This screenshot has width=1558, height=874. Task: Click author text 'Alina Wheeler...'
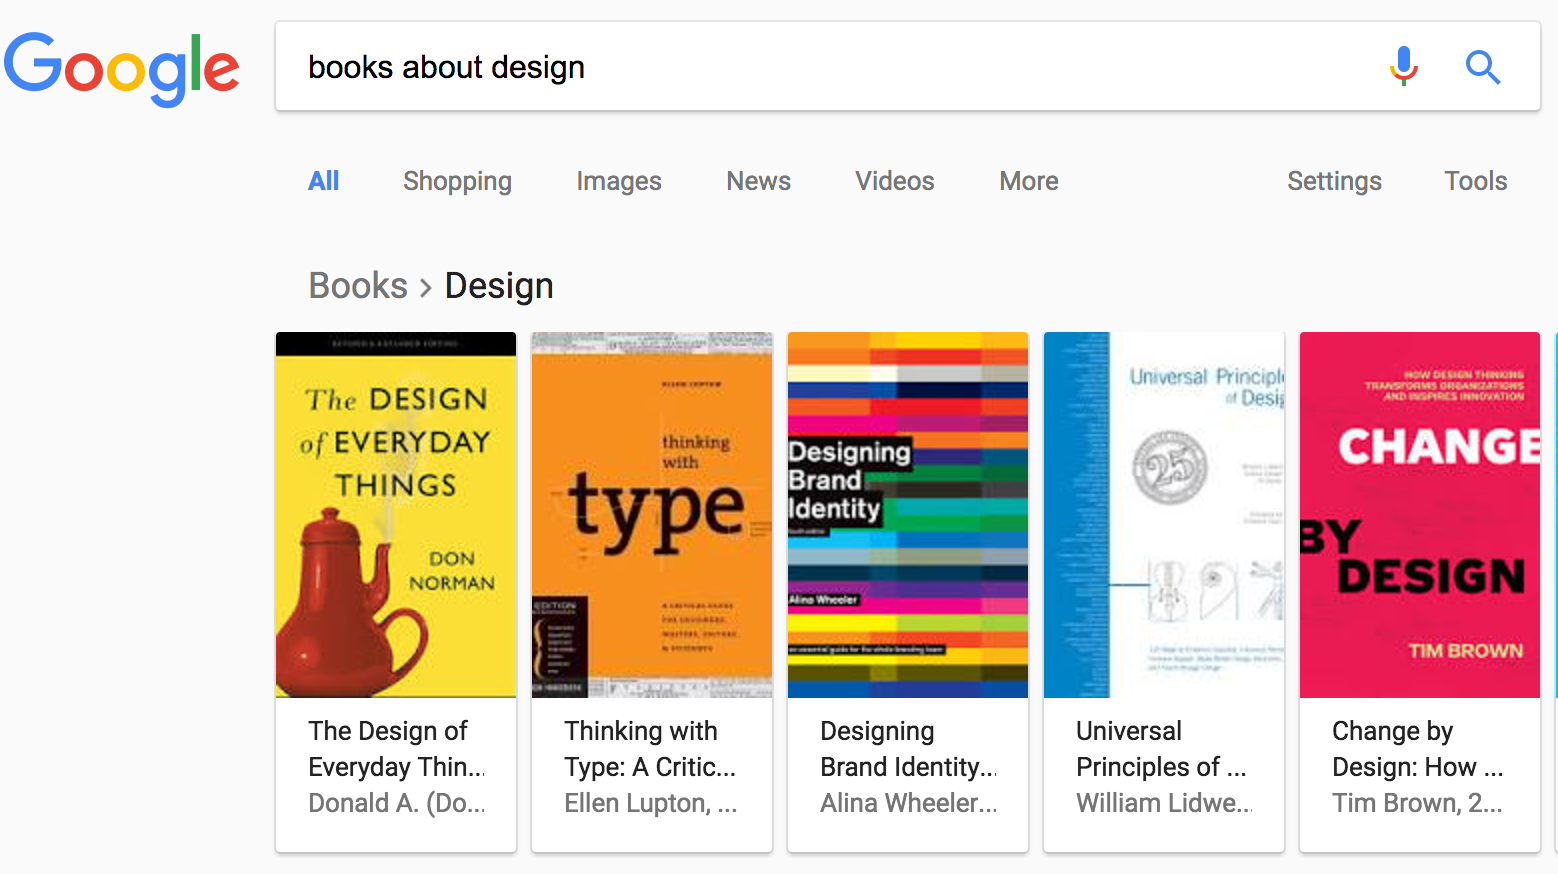pos(908,803)
